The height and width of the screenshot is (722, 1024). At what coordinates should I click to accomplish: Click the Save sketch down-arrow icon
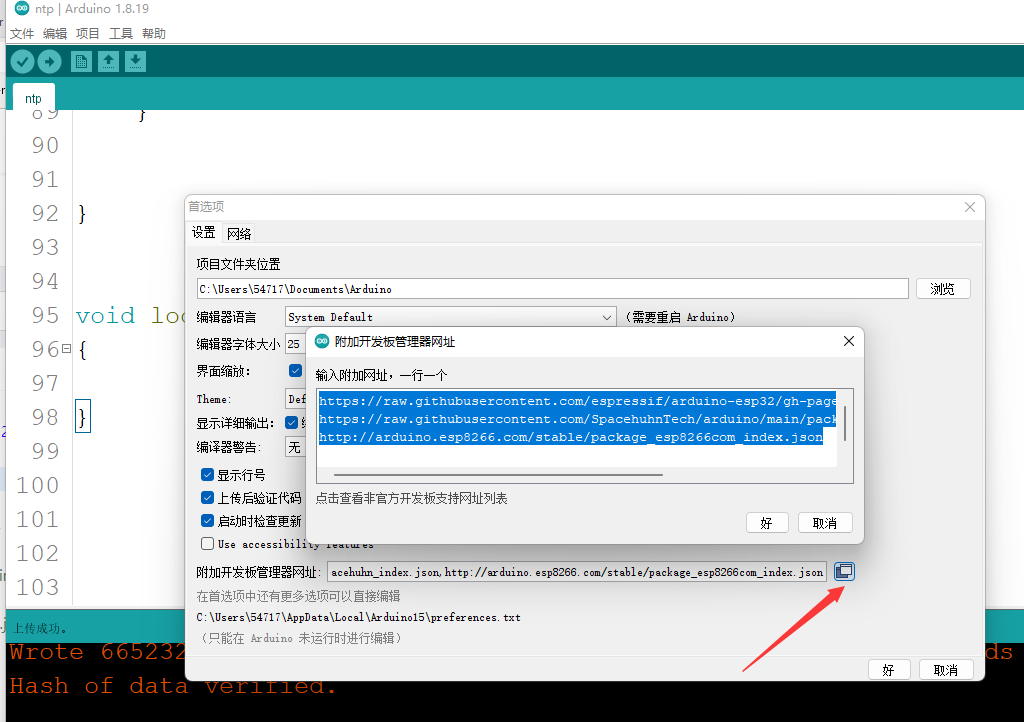point(135,61)
